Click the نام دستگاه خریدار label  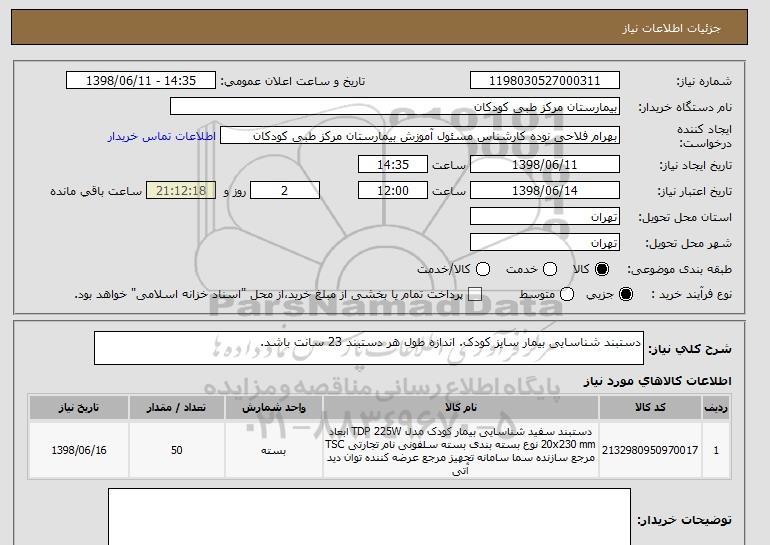[x=685, y=108]
